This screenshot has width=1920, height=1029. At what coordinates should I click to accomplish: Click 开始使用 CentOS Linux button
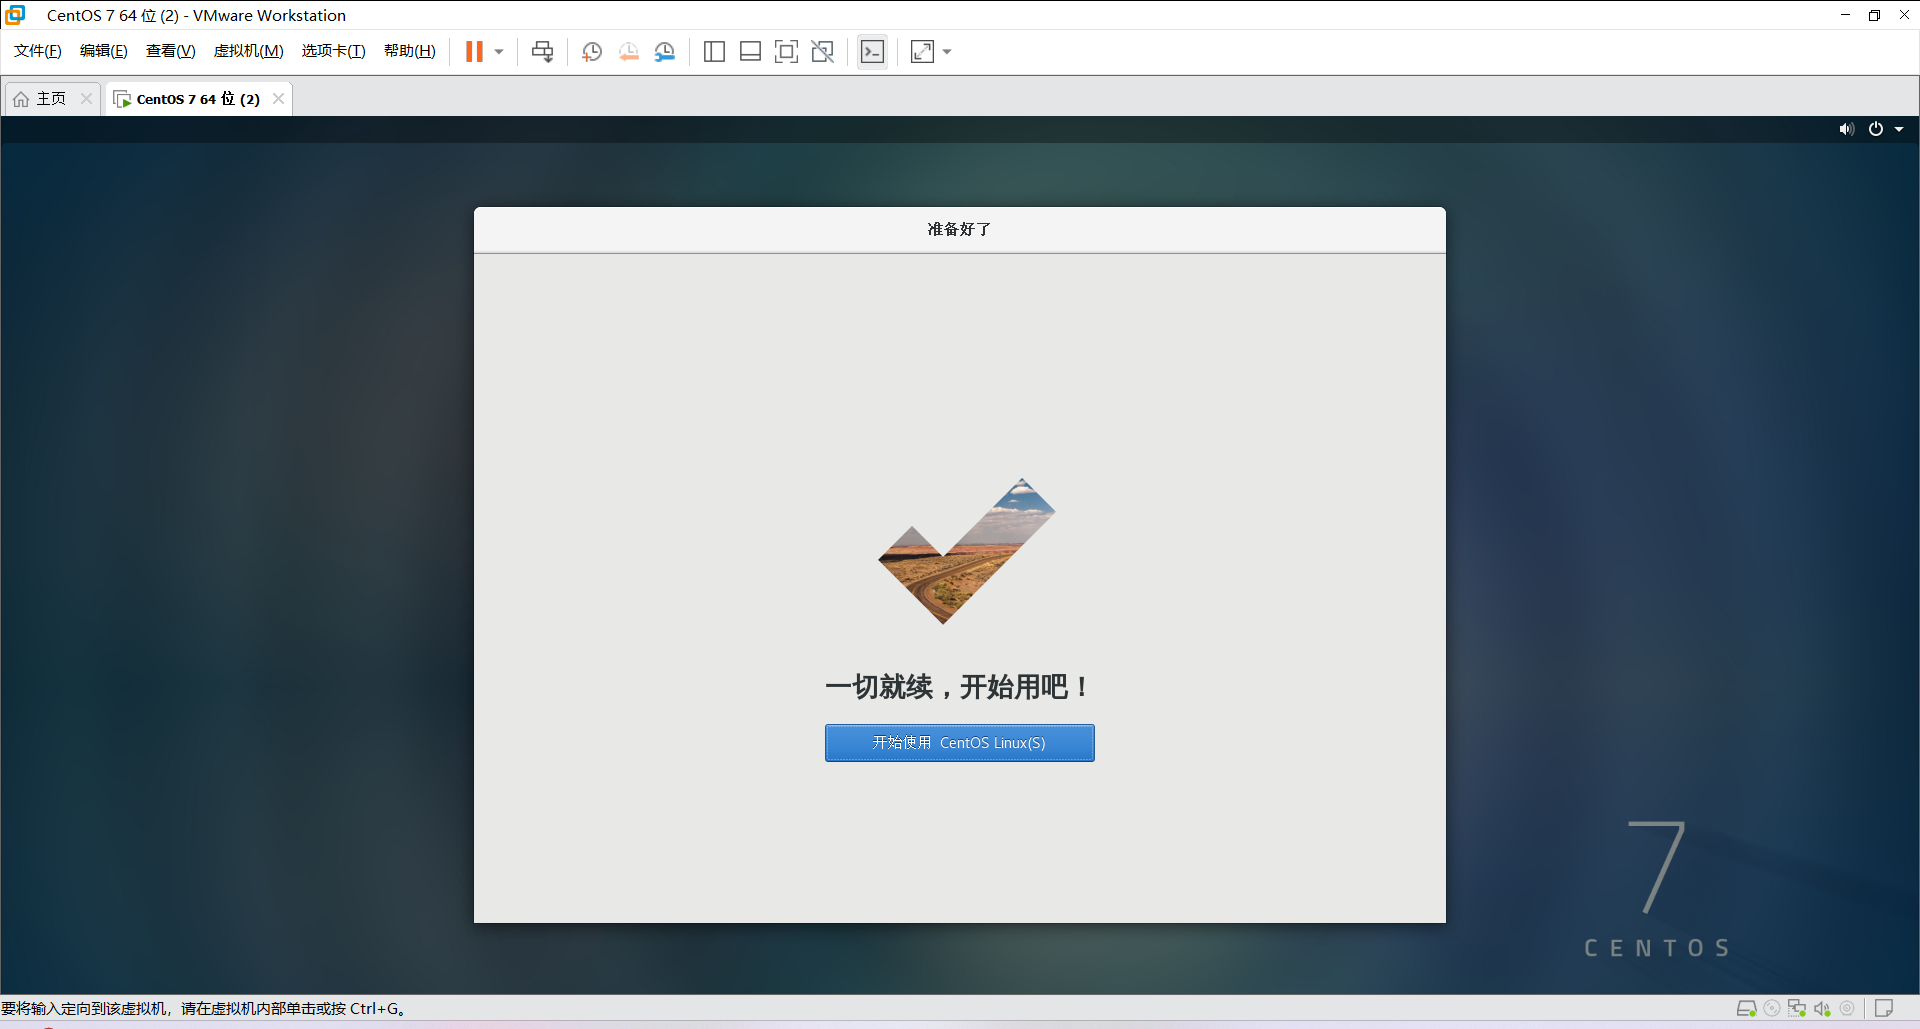tap(959, 742)
